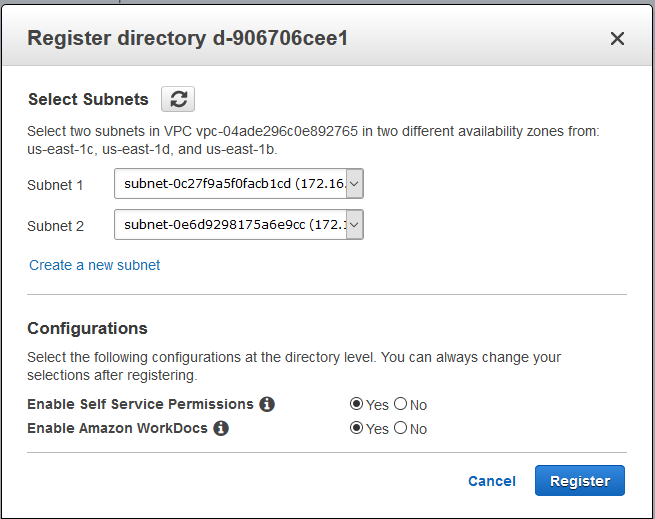This screenshot has height=519, width=655.
Task: Click the Select Subnets heading
Action: (x=88, y=99)
